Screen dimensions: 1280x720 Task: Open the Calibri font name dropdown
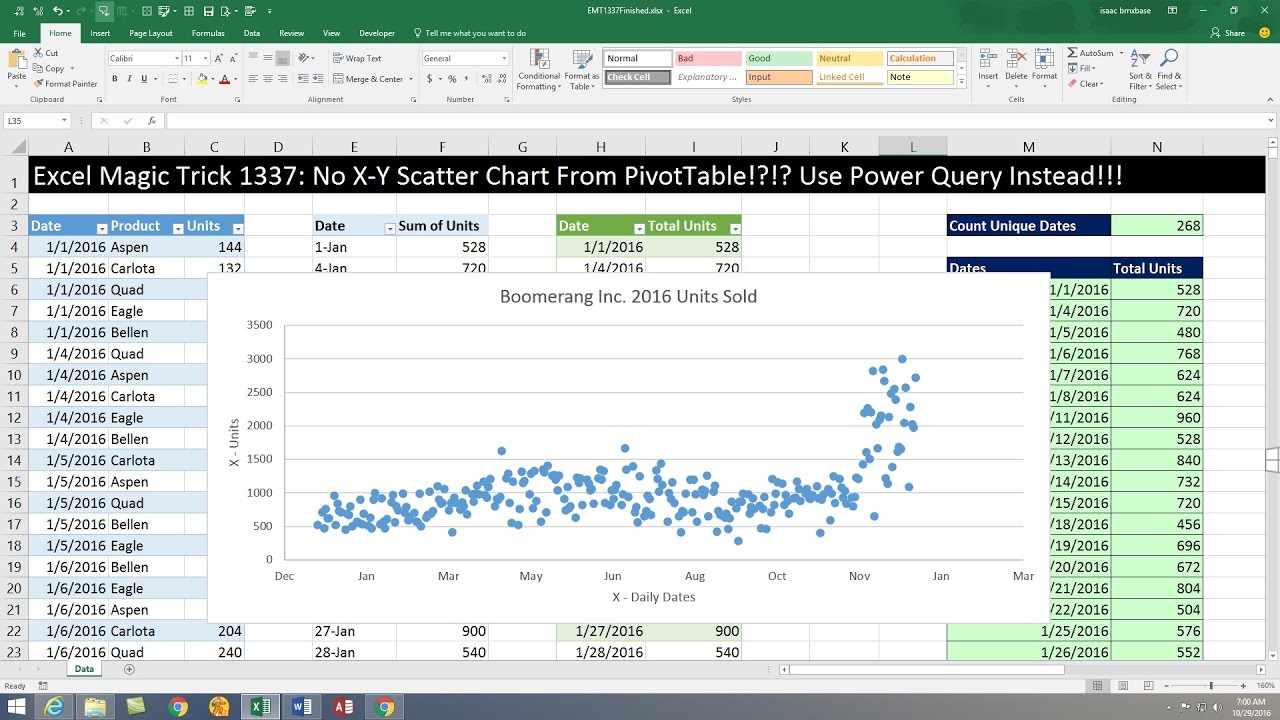(176, 58)
